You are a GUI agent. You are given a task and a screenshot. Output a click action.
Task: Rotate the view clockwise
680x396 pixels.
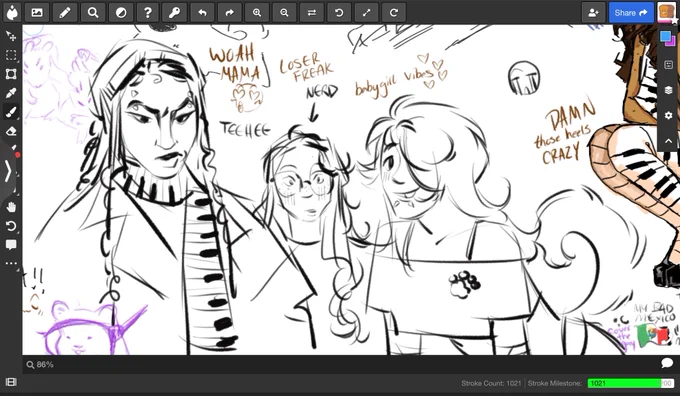pyautogui.click(x=394, y=13)
